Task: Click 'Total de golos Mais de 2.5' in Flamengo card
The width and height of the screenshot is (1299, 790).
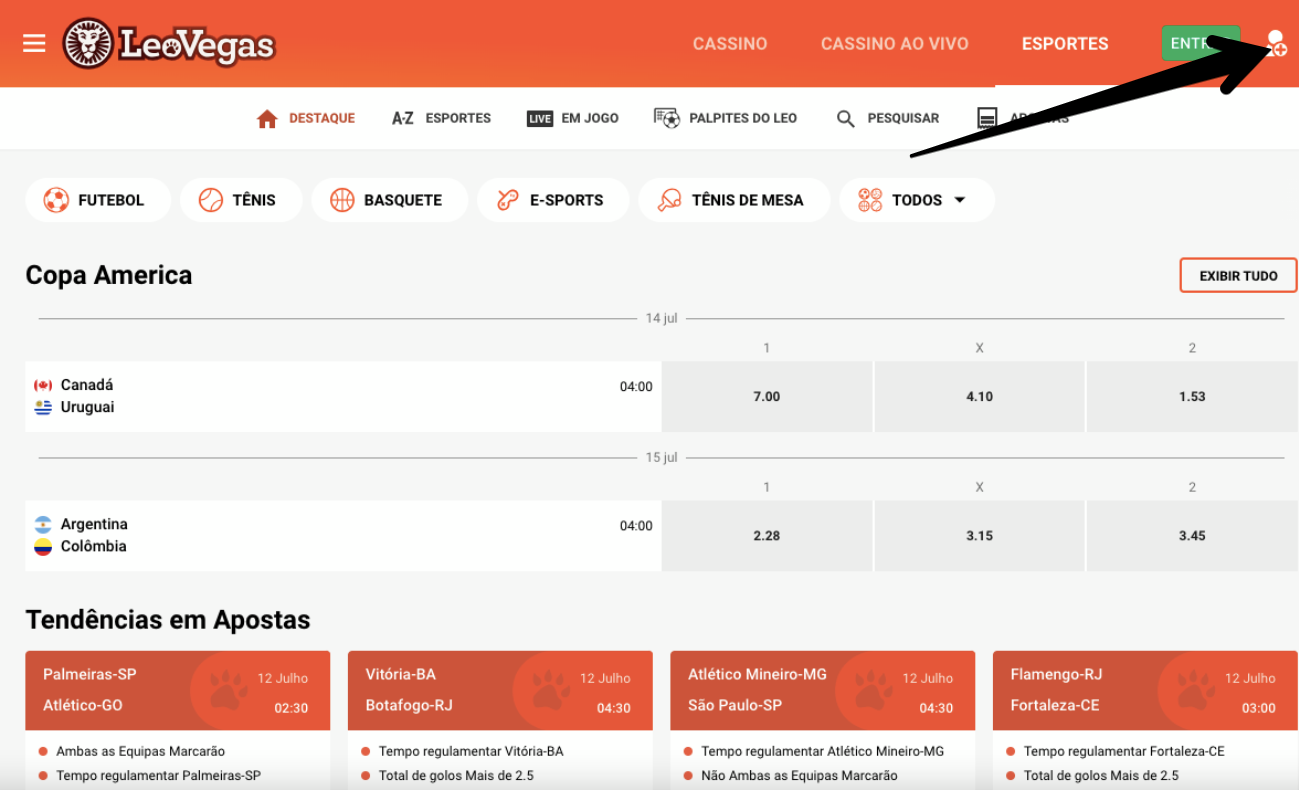Action: pos(1101,775)
